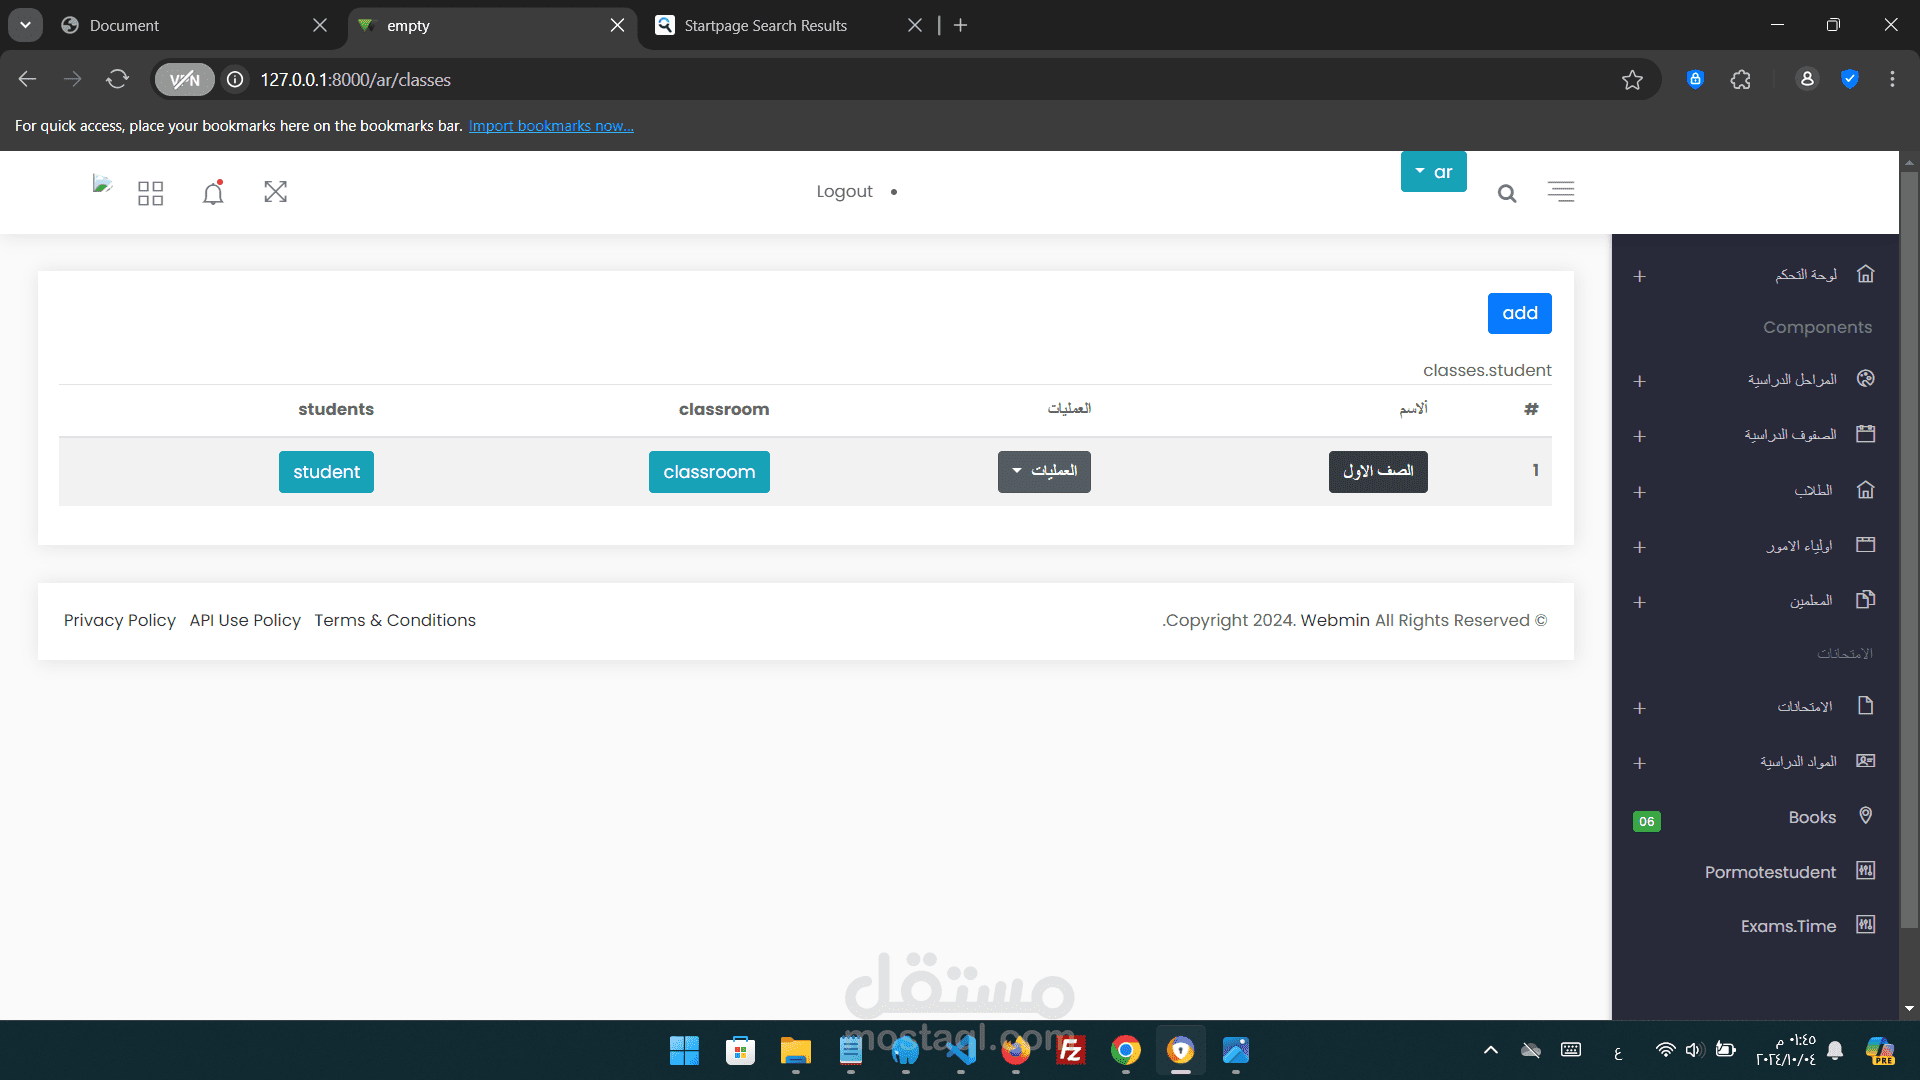Open Visual Studio Code from the taskbar

click(x=961, y=1051)
